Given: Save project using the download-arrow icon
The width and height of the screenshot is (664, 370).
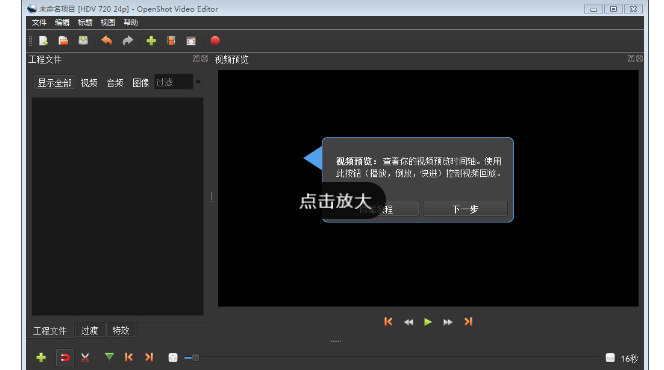Looking at the screenshot, I should 83,41.
